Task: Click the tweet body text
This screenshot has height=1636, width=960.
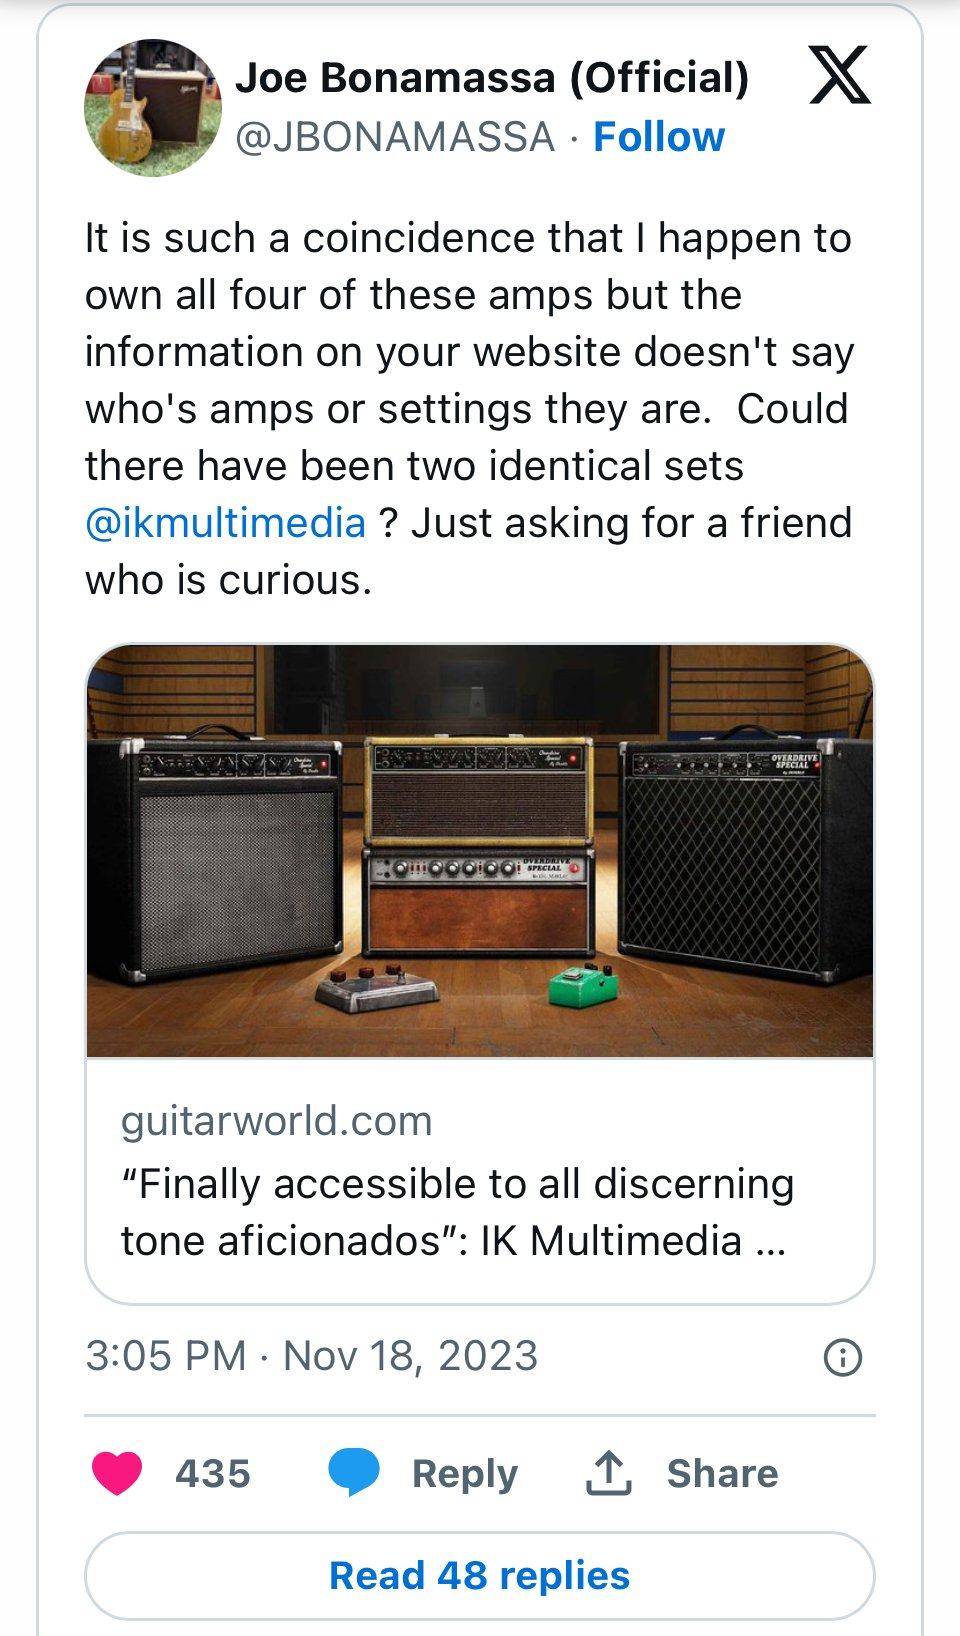Action: (468, 408)
